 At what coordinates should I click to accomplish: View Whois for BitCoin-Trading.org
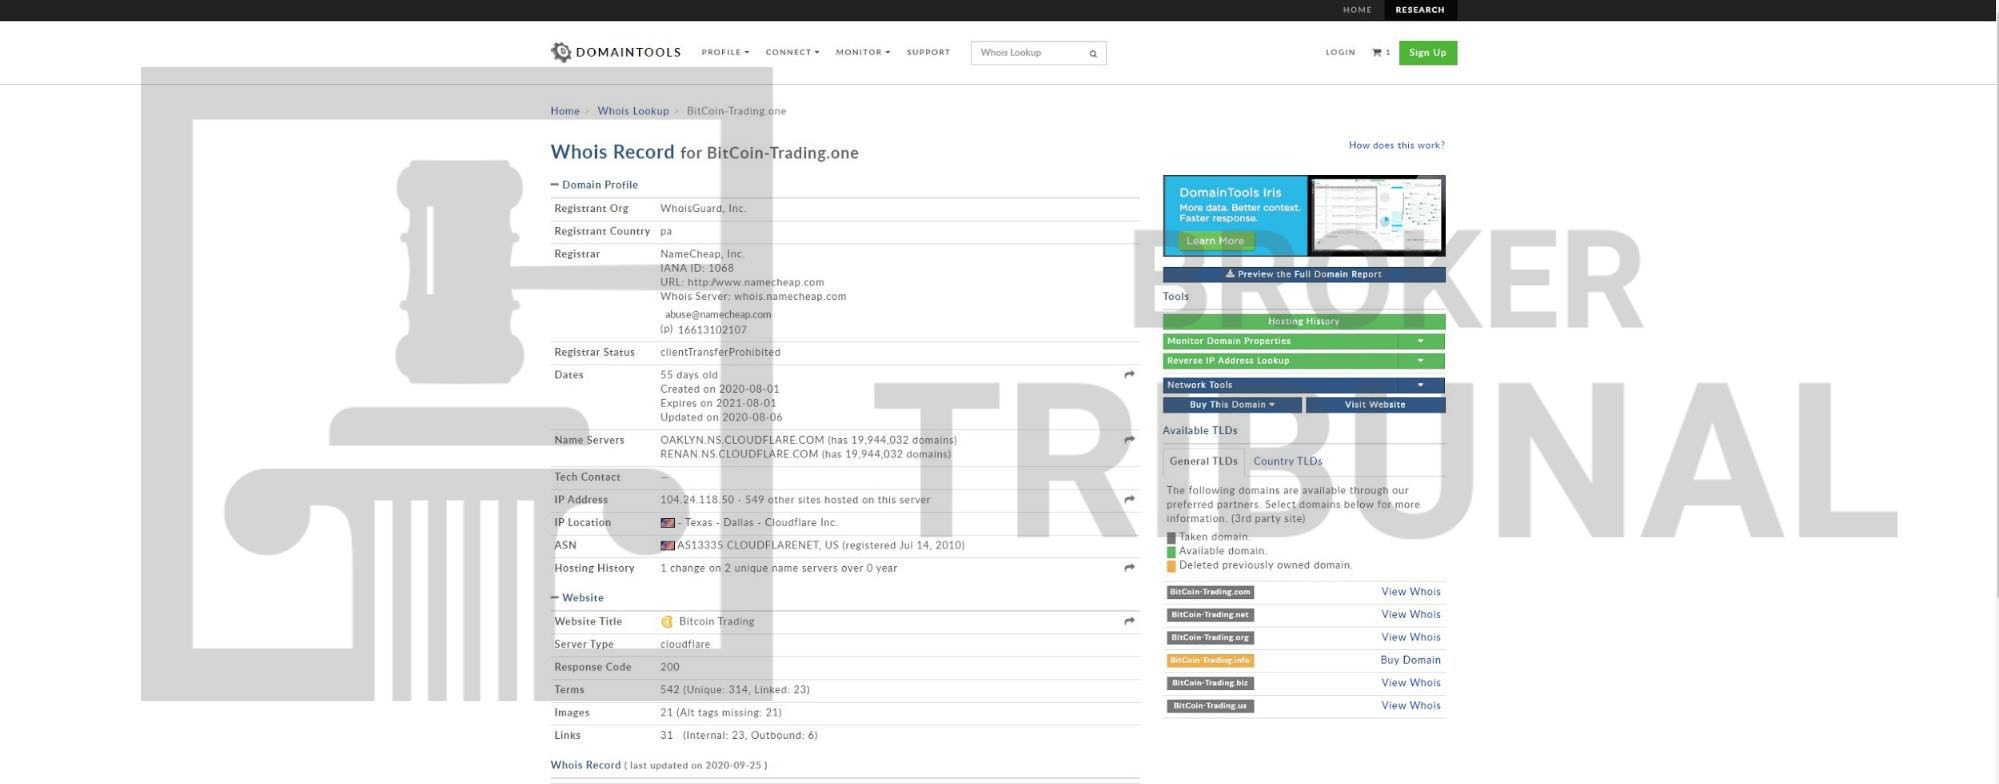tap(1410, 638)
